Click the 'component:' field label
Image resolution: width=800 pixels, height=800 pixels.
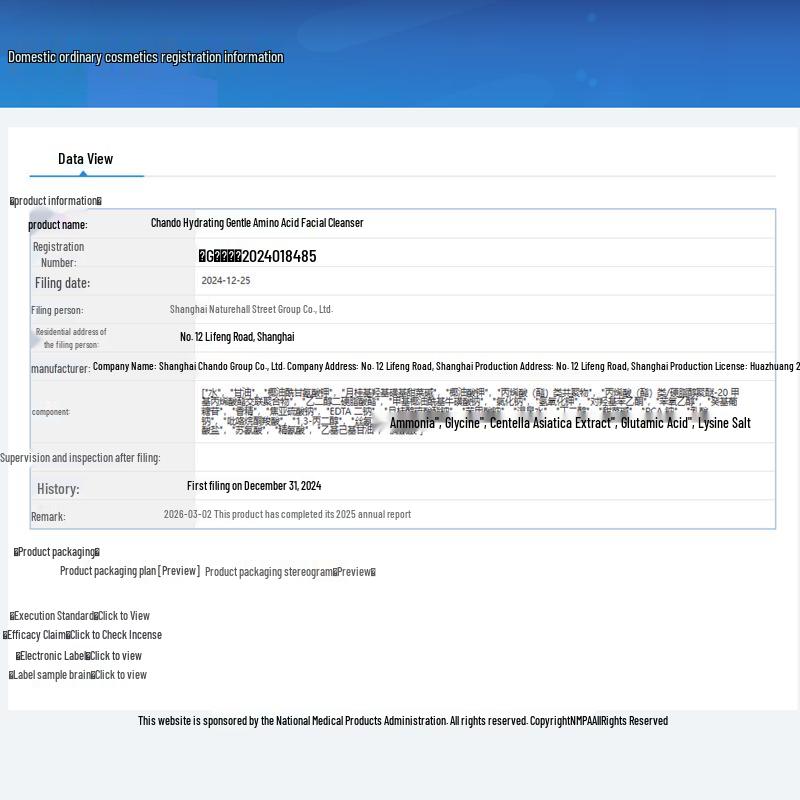click(51, 412)
